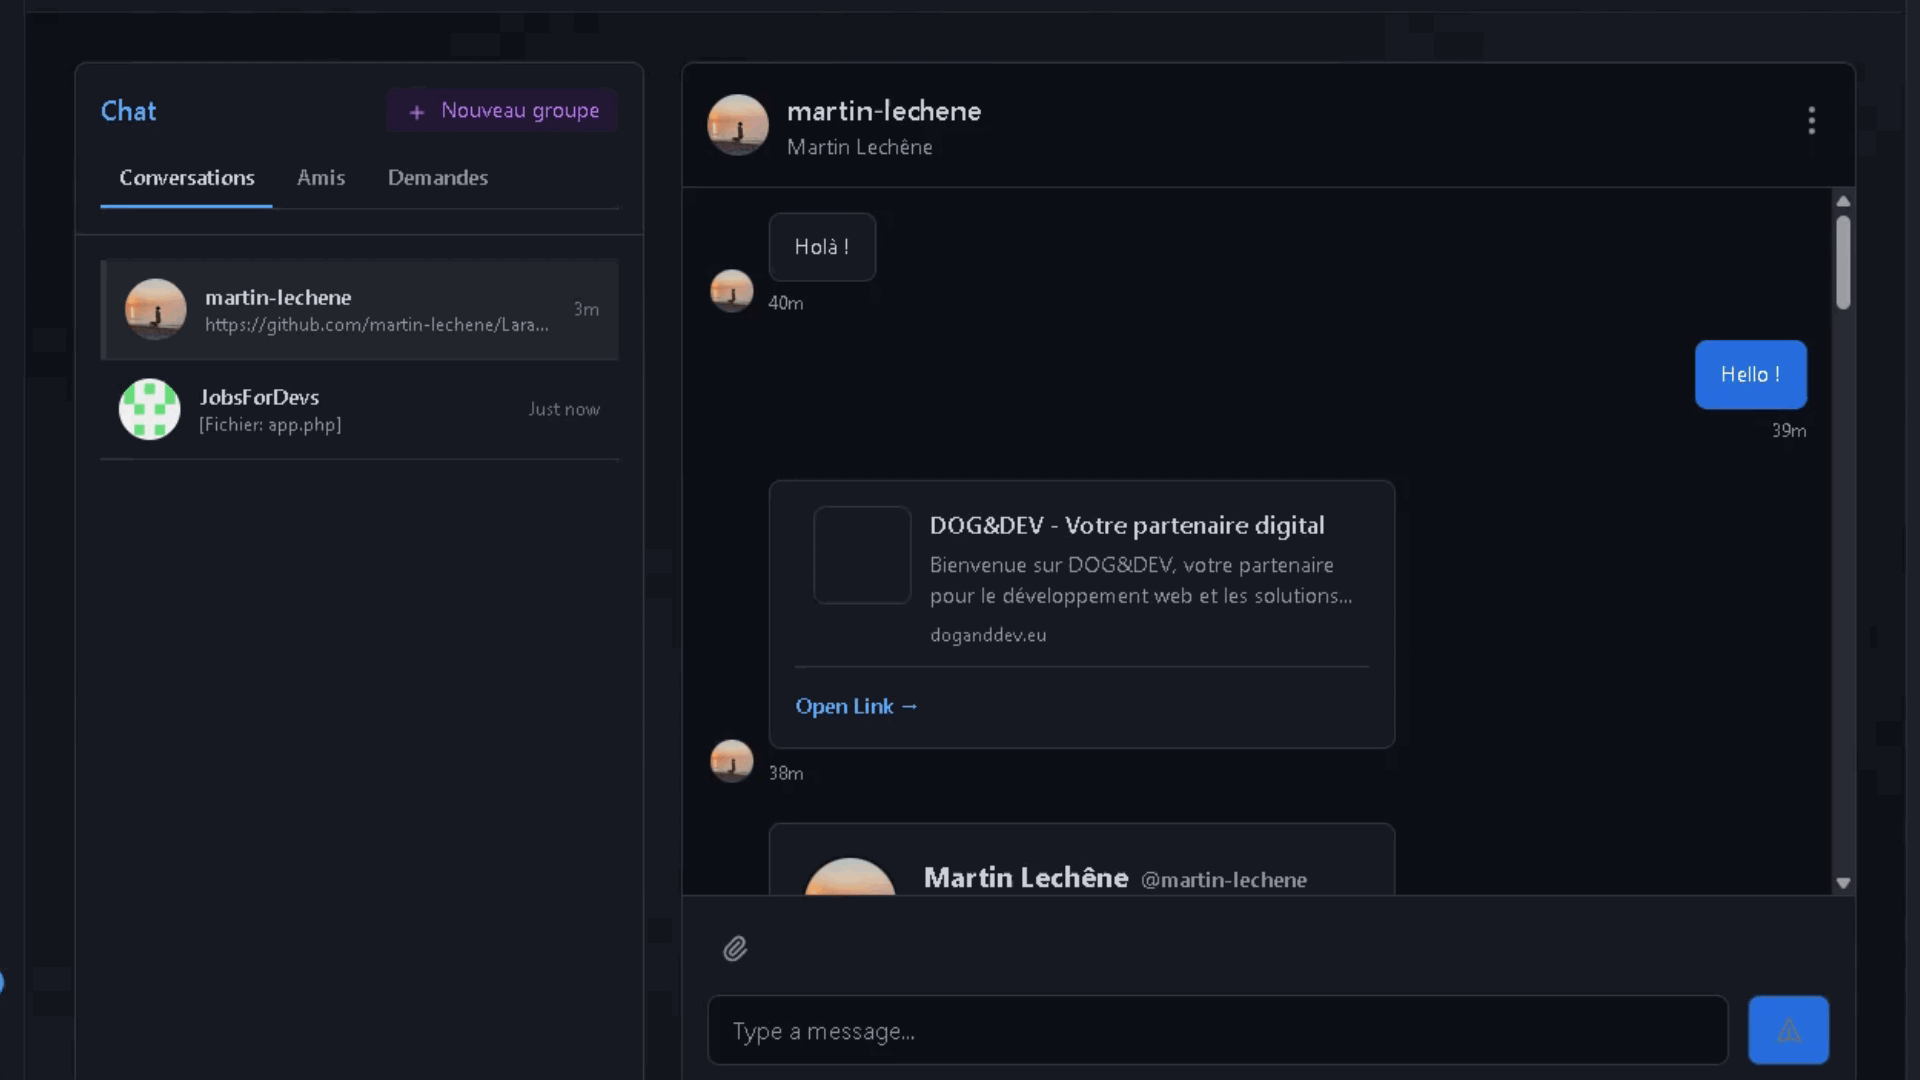Screen dimensions: 1920x1080
Task: Click scrollbar up arrow in messages
Action: coord(1843,201)
